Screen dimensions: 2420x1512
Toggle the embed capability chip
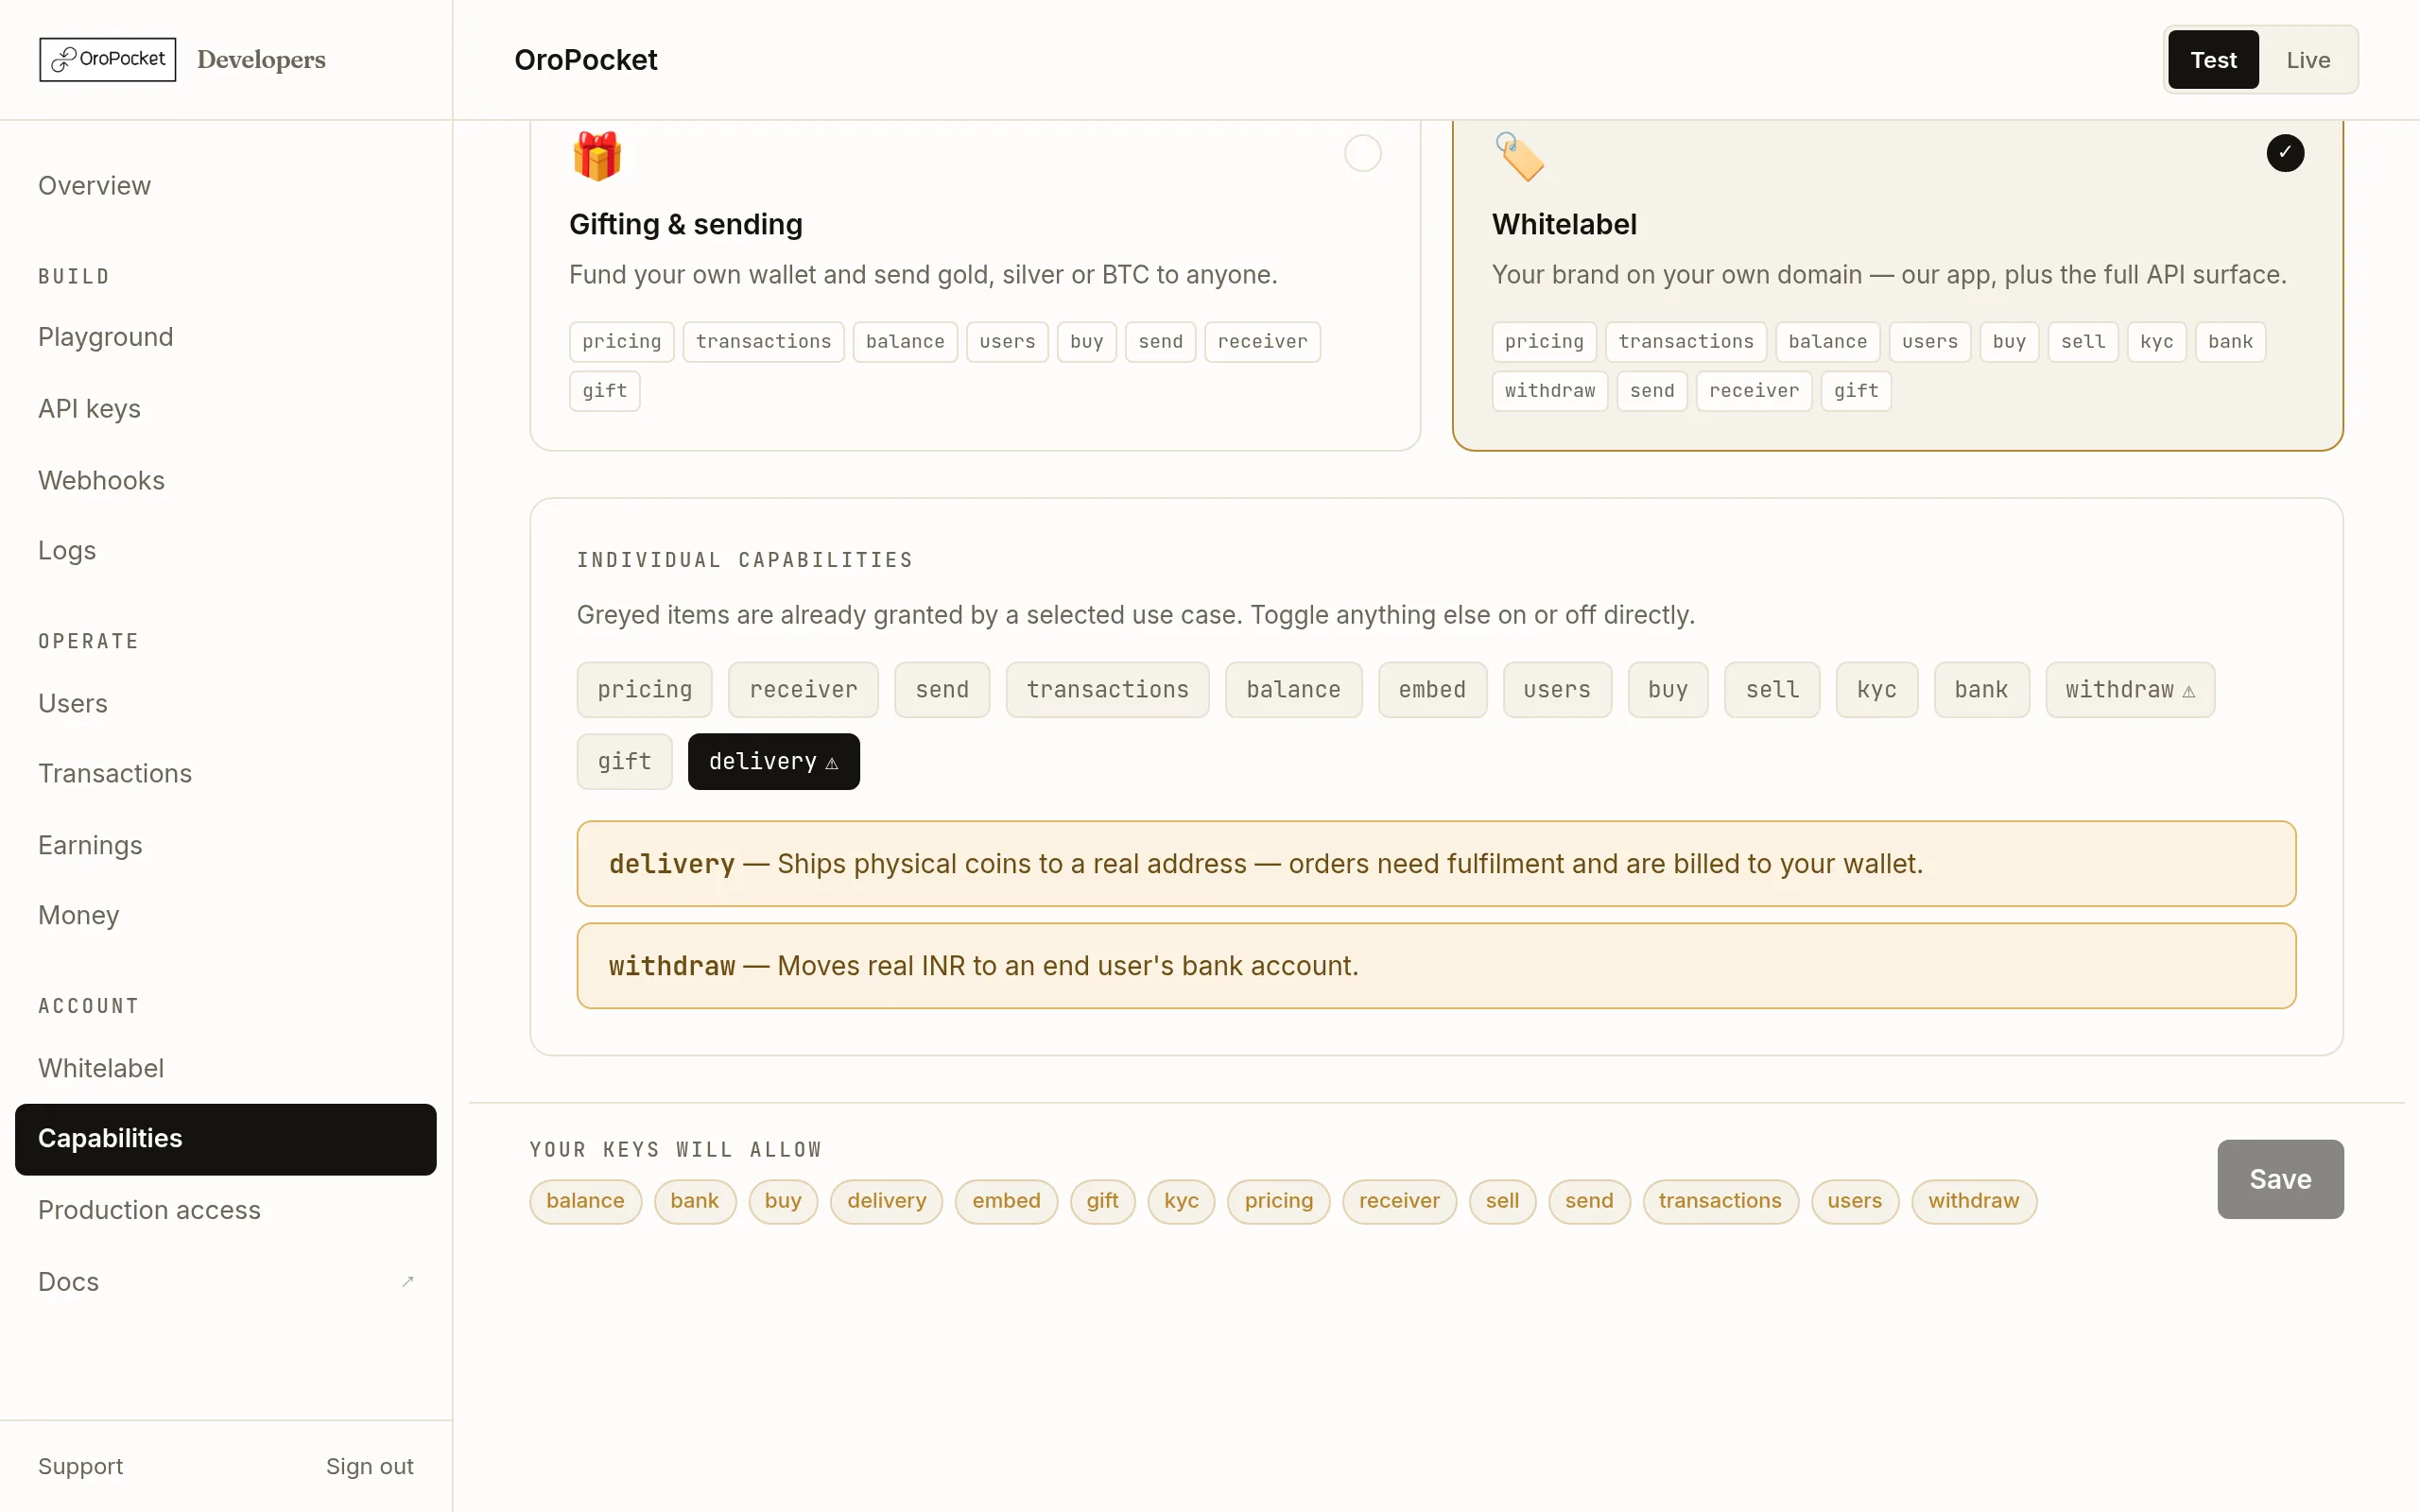1432,690
